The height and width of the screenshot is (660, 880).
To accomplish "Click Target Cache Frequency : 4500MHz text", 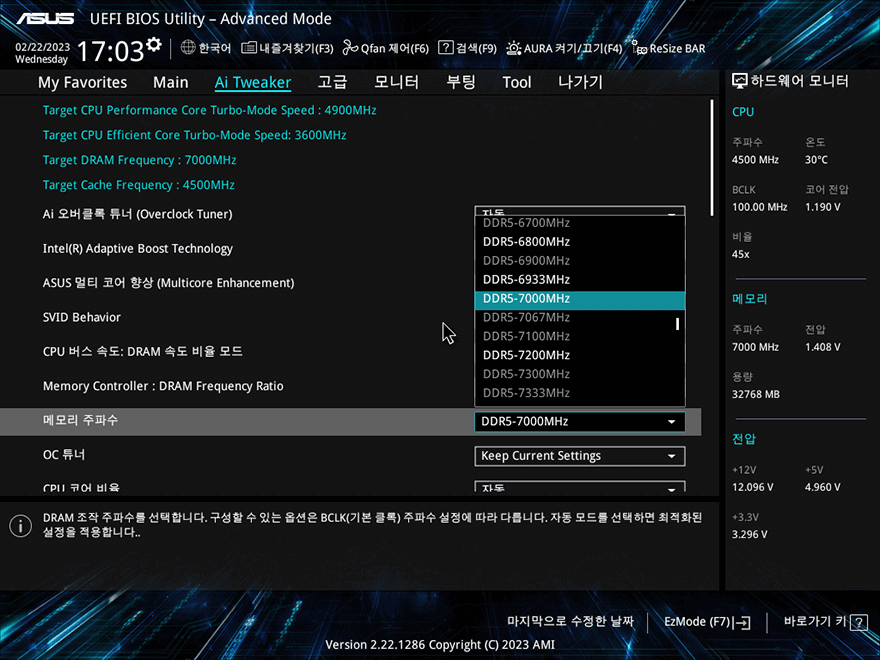I will click(x=139, y=185).
